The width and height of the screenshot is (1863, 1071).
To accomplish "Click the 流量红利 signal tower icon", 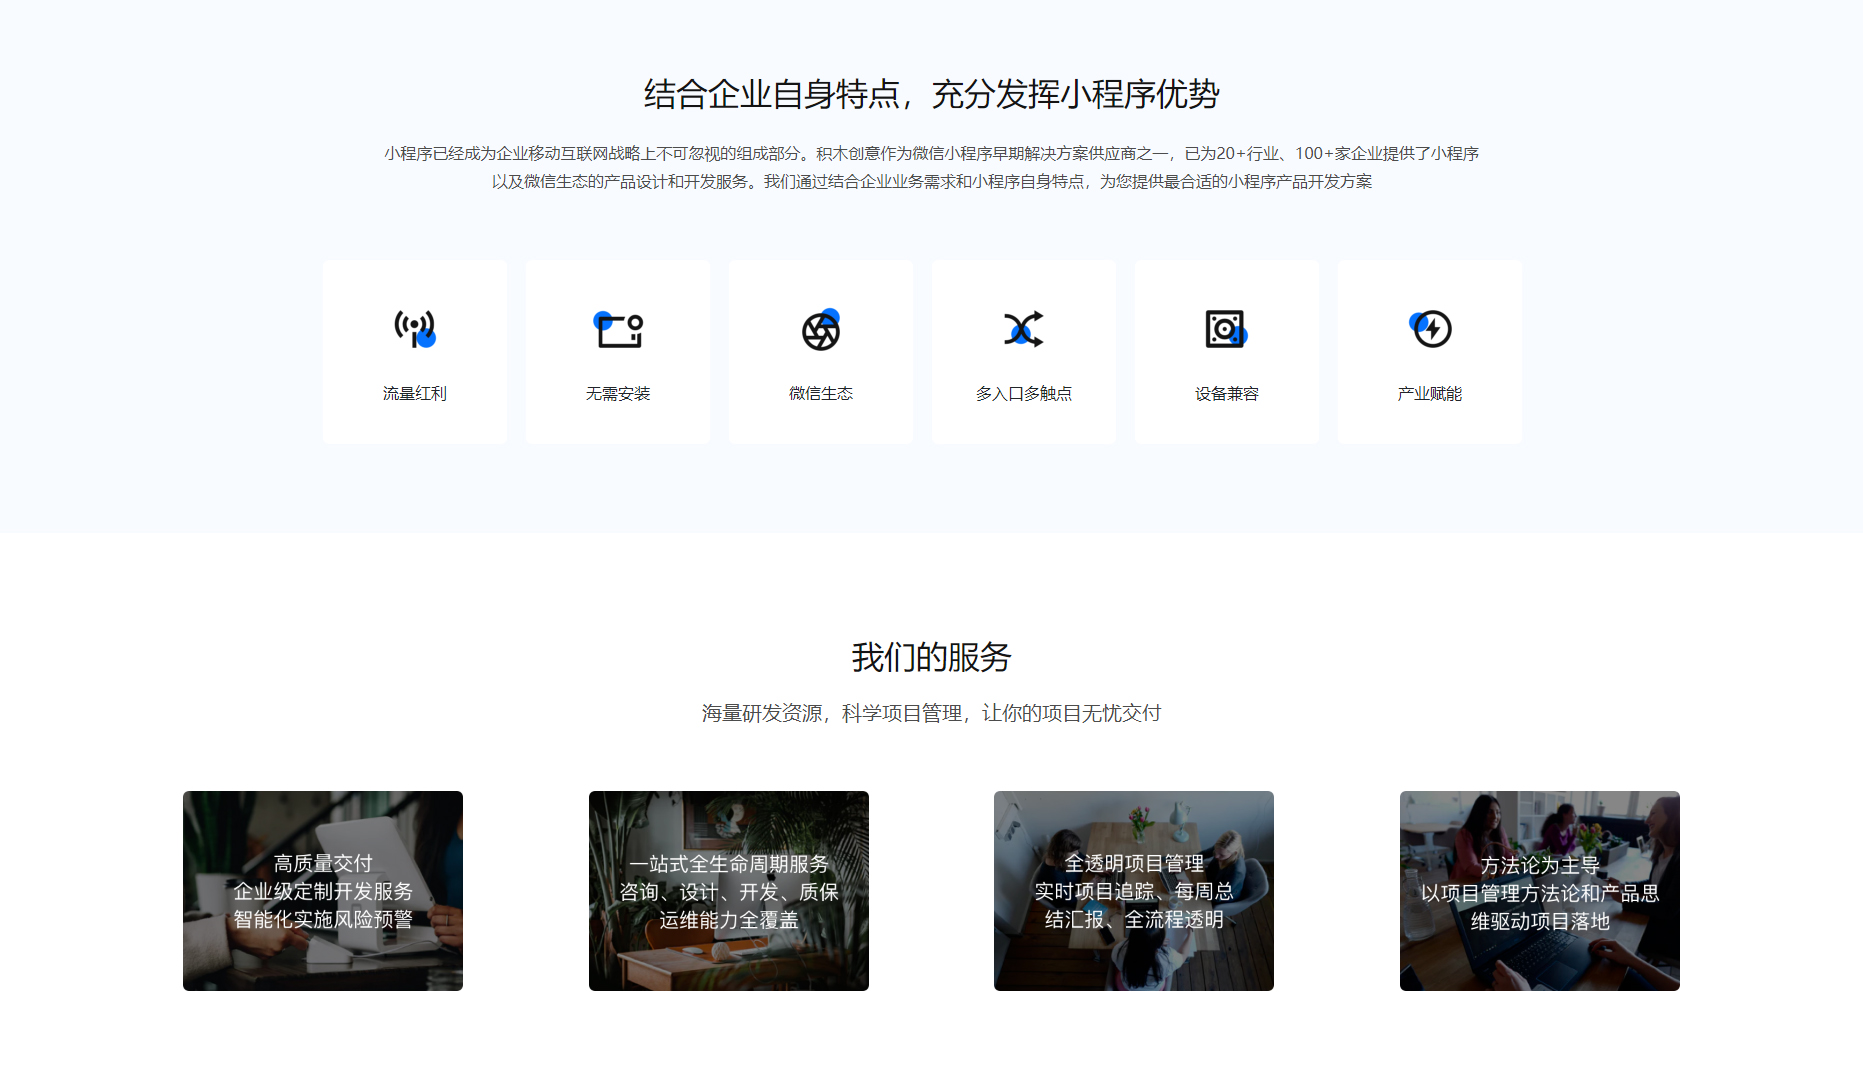I will click(414, 328).
